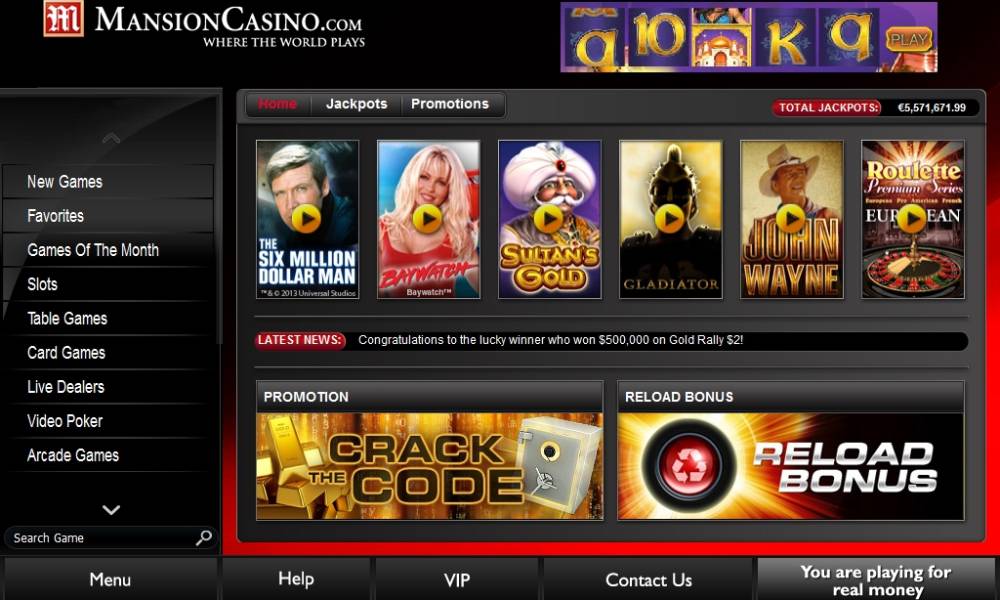Open the Crack the Code promotion banner
1000x600 pixels.
429,466
